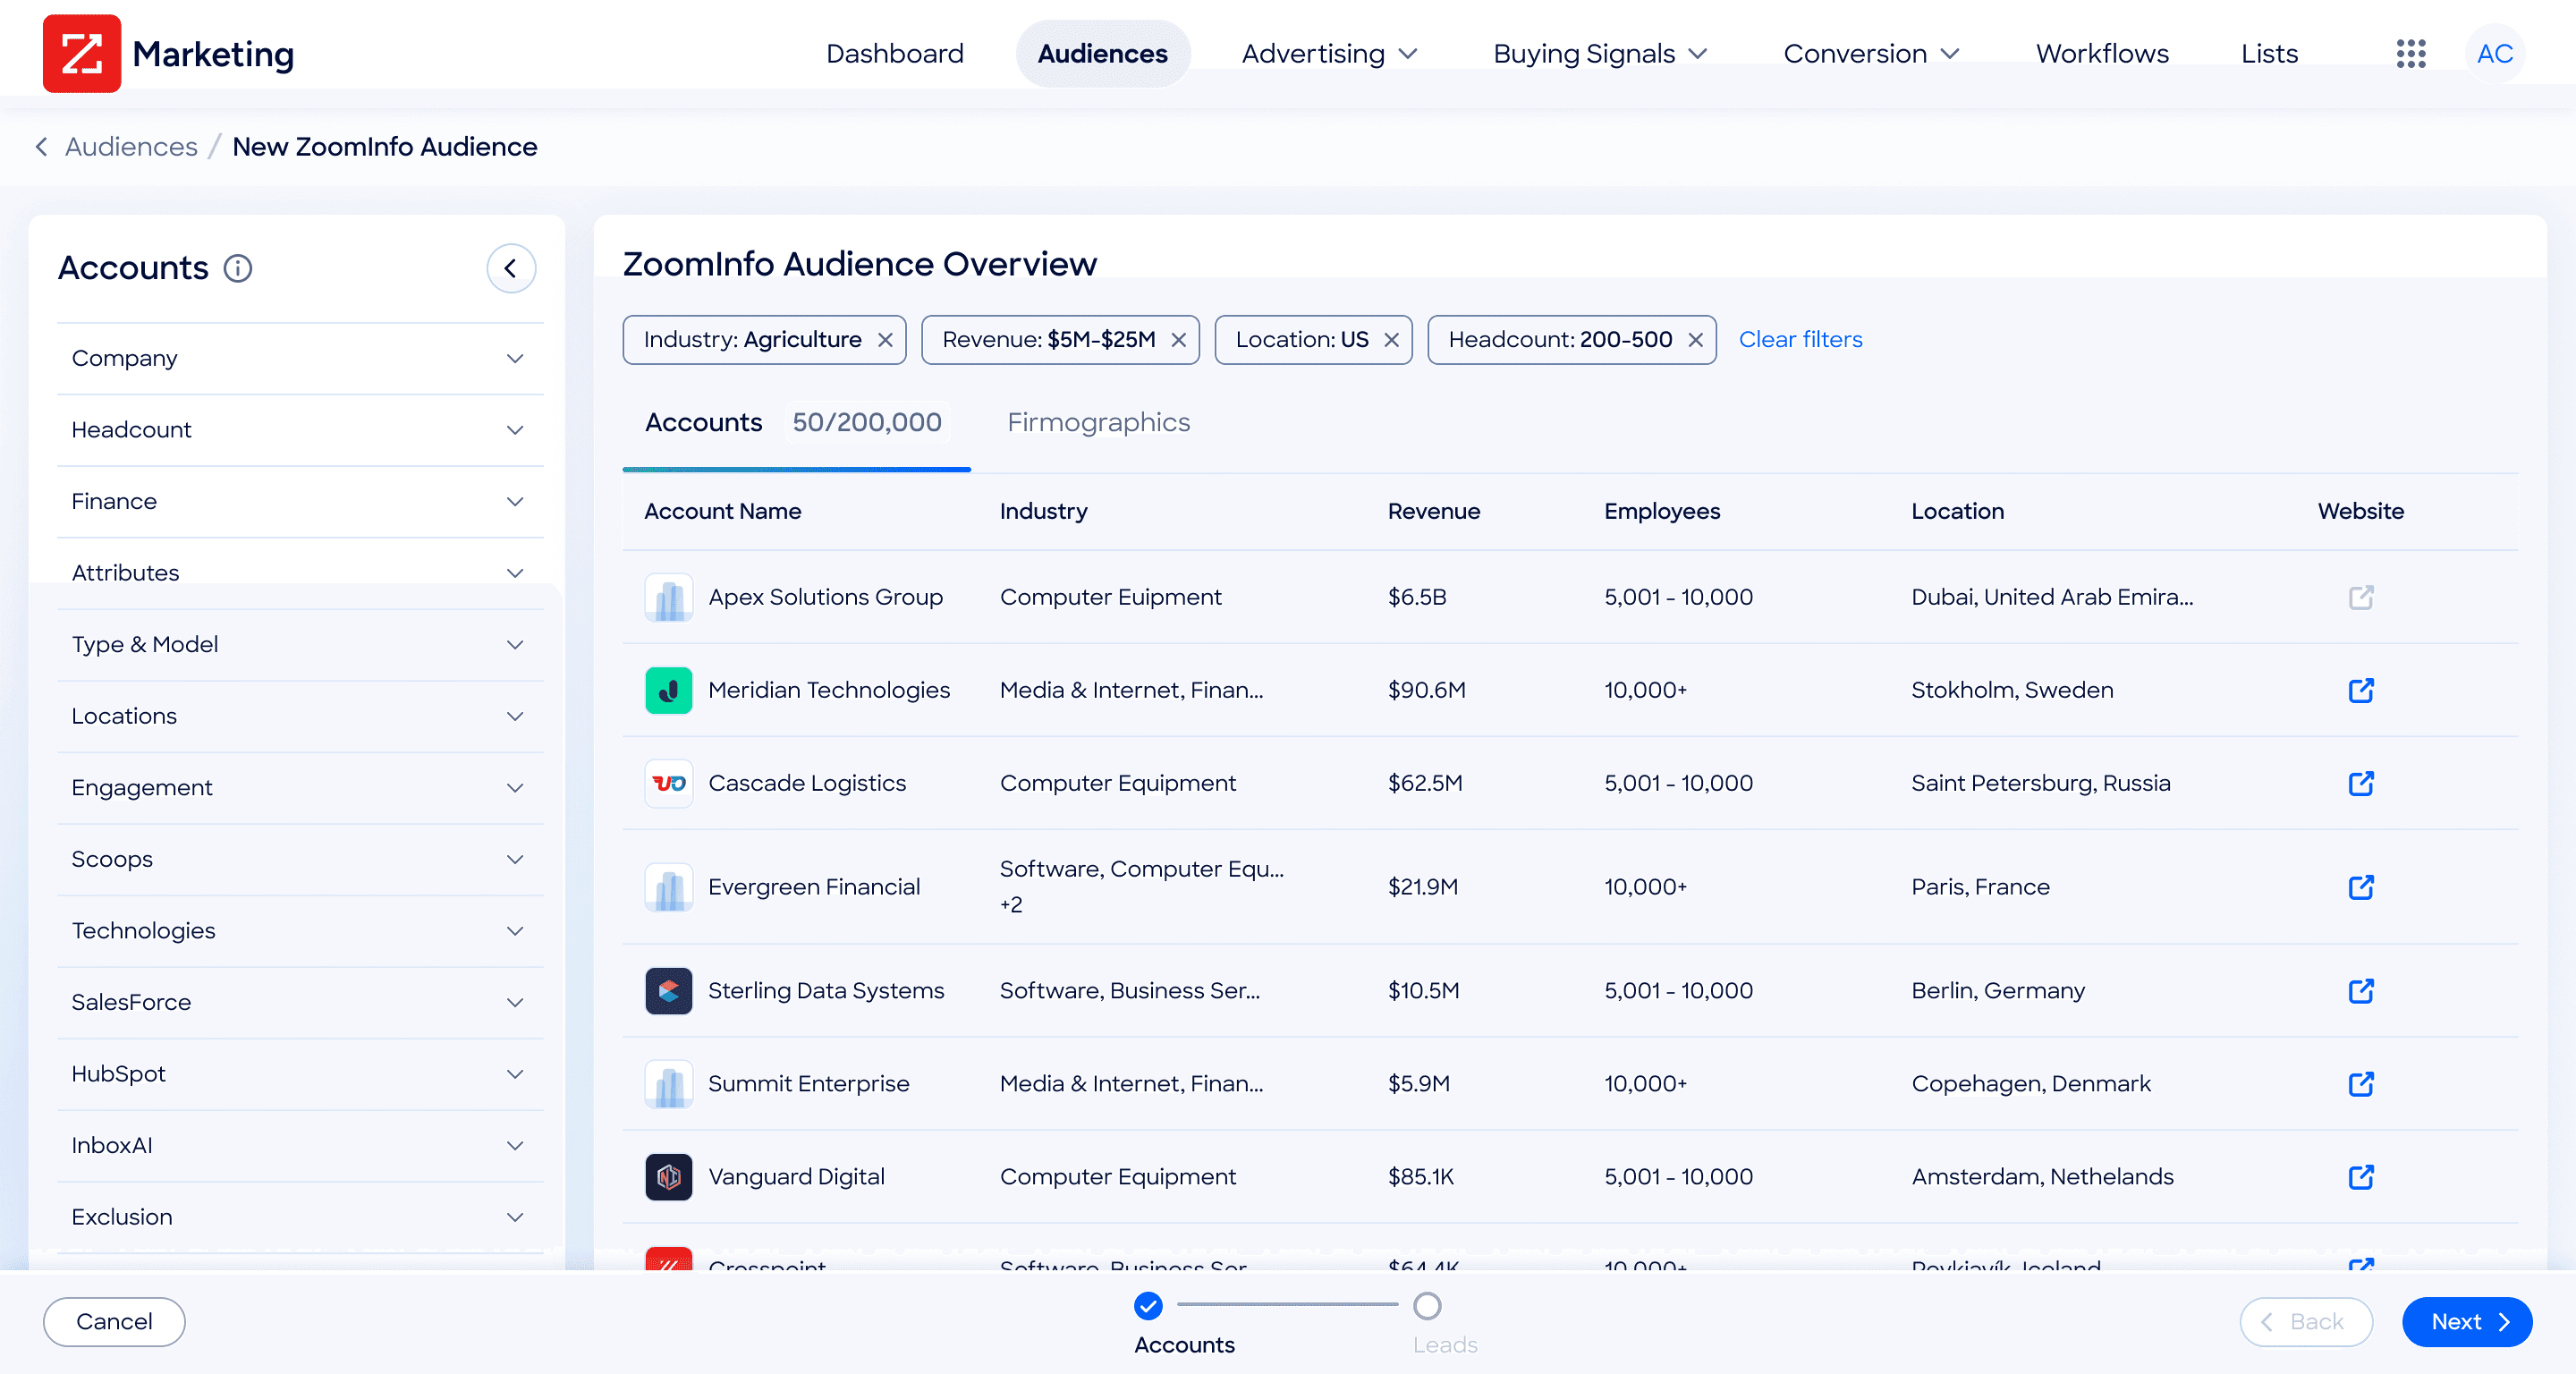Open Evergreen Financial website link

[x=2361, y=887]
